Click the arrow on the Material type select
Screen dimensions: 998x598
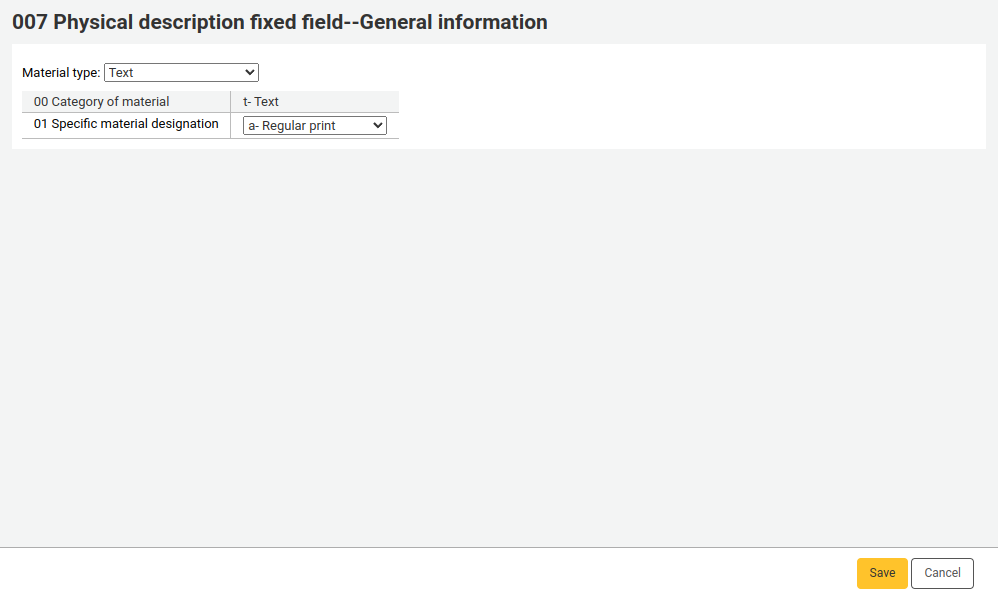point(250,73)
